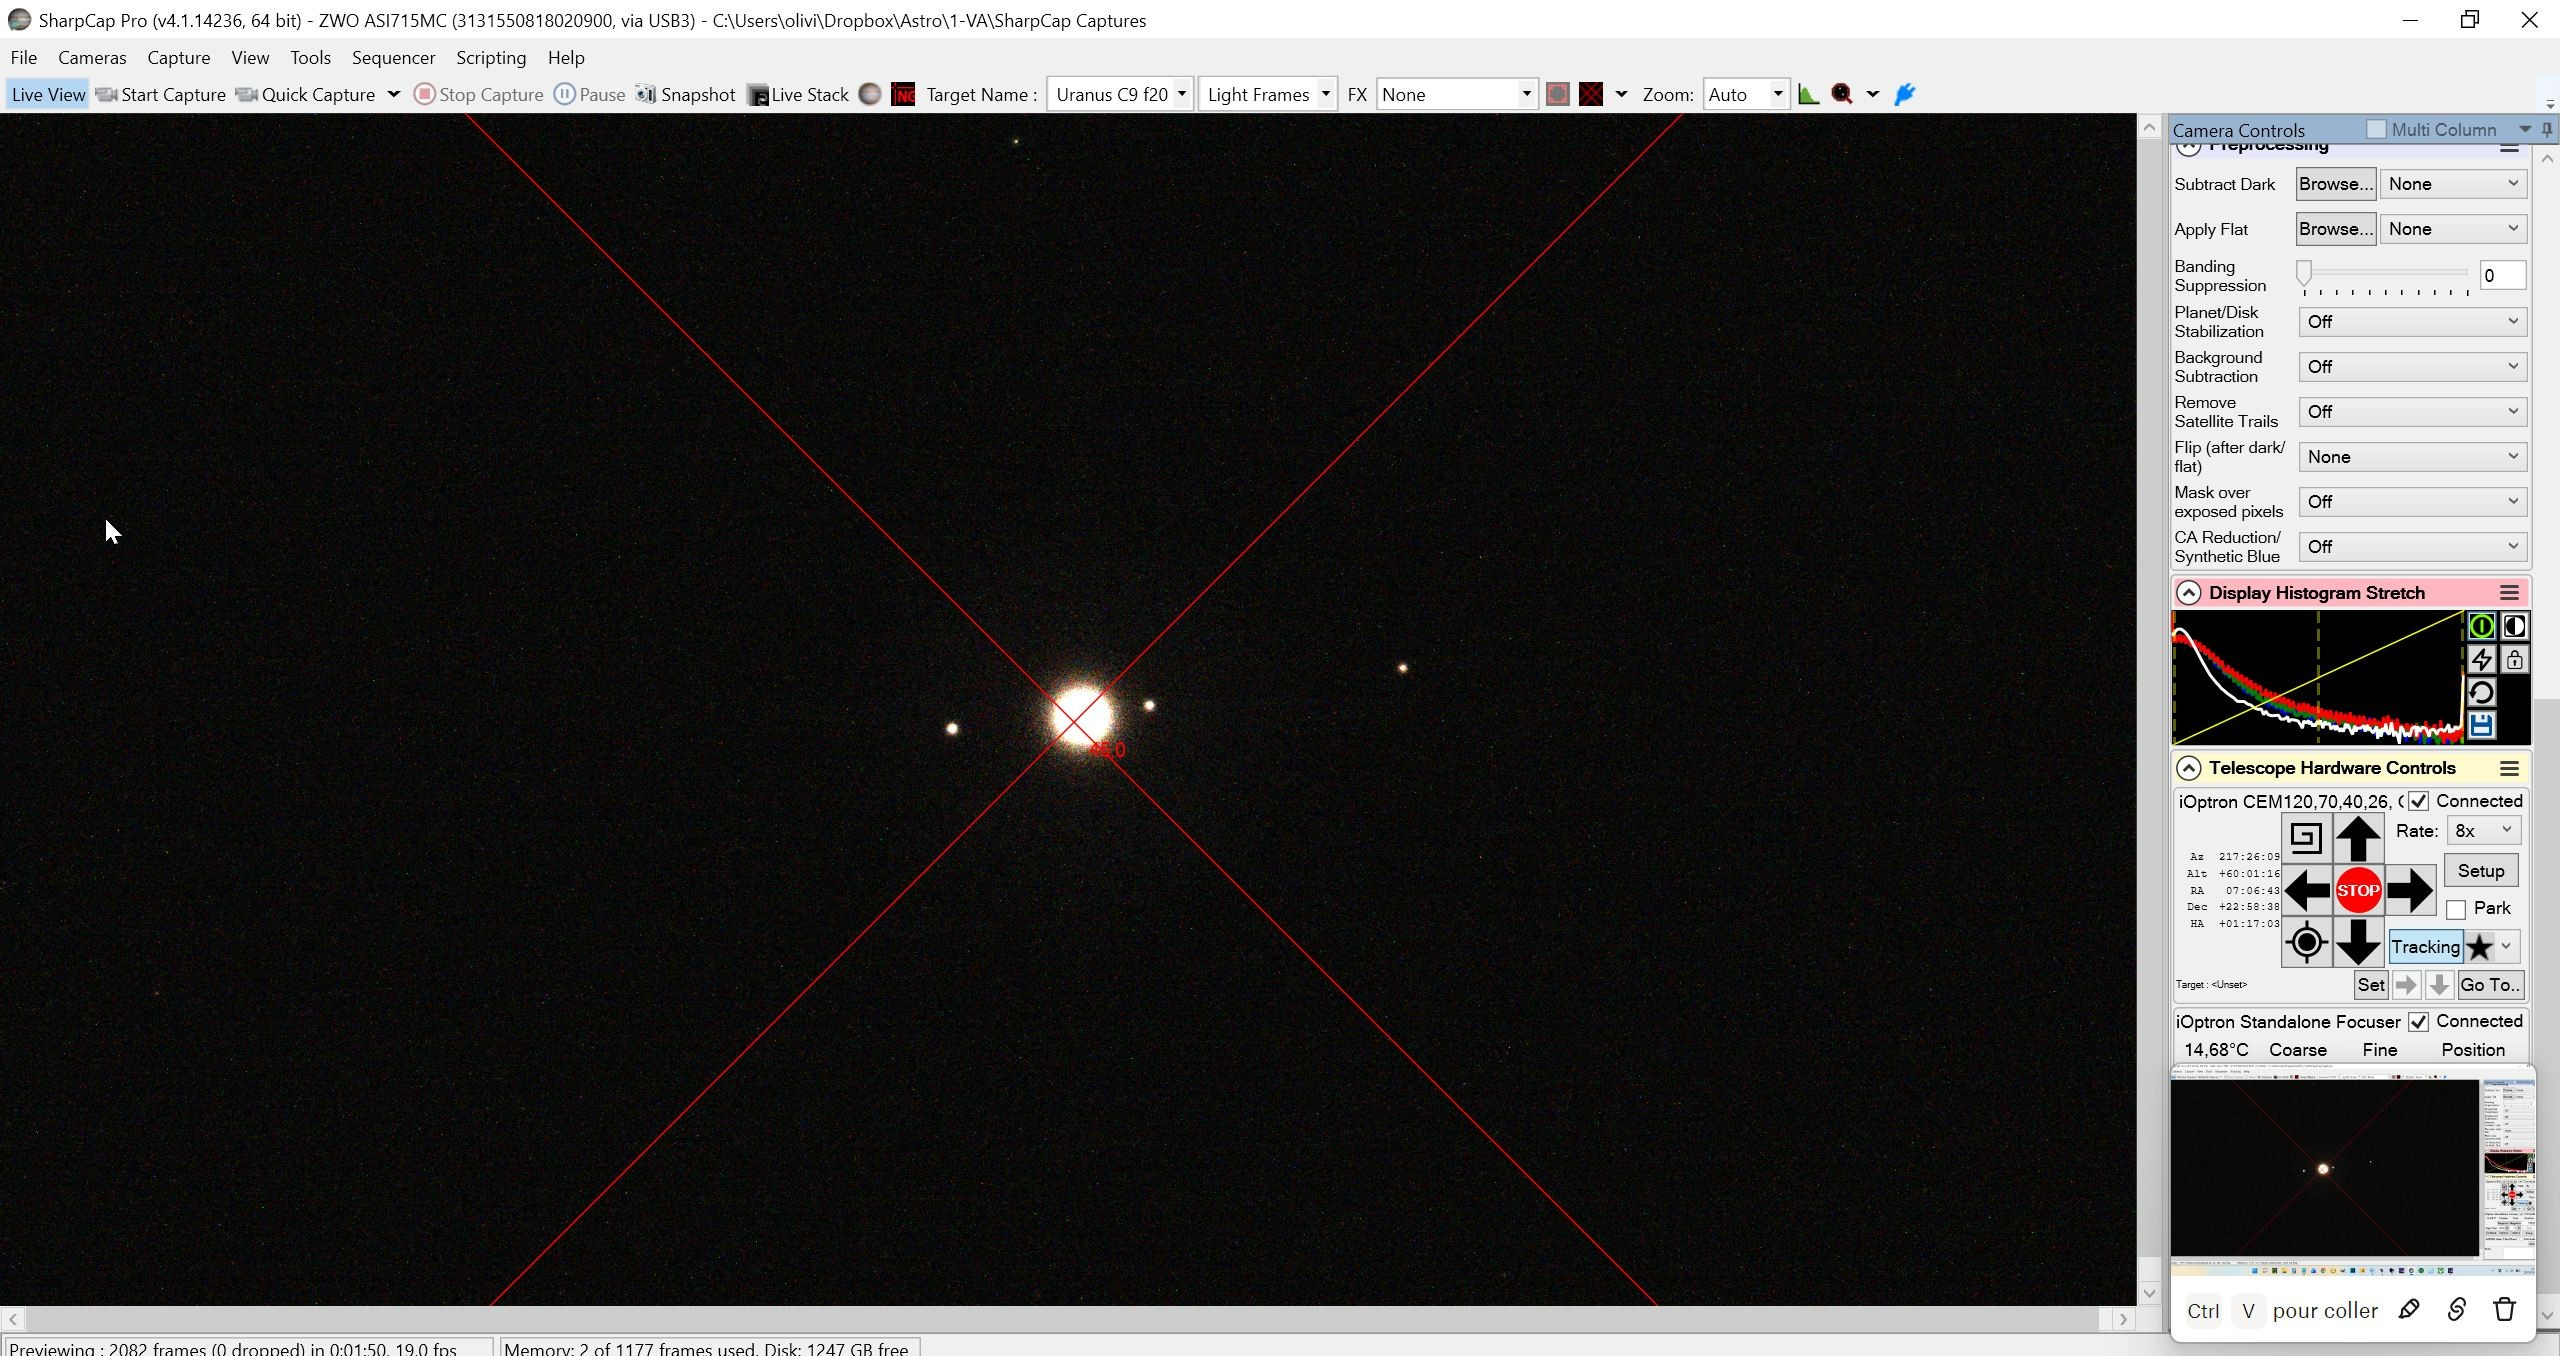Image resolution: width=2560 pixels, height=1356 pixels.
Task: Click the histogram auto-stretch lightning icon
Action: point(2480,660)
